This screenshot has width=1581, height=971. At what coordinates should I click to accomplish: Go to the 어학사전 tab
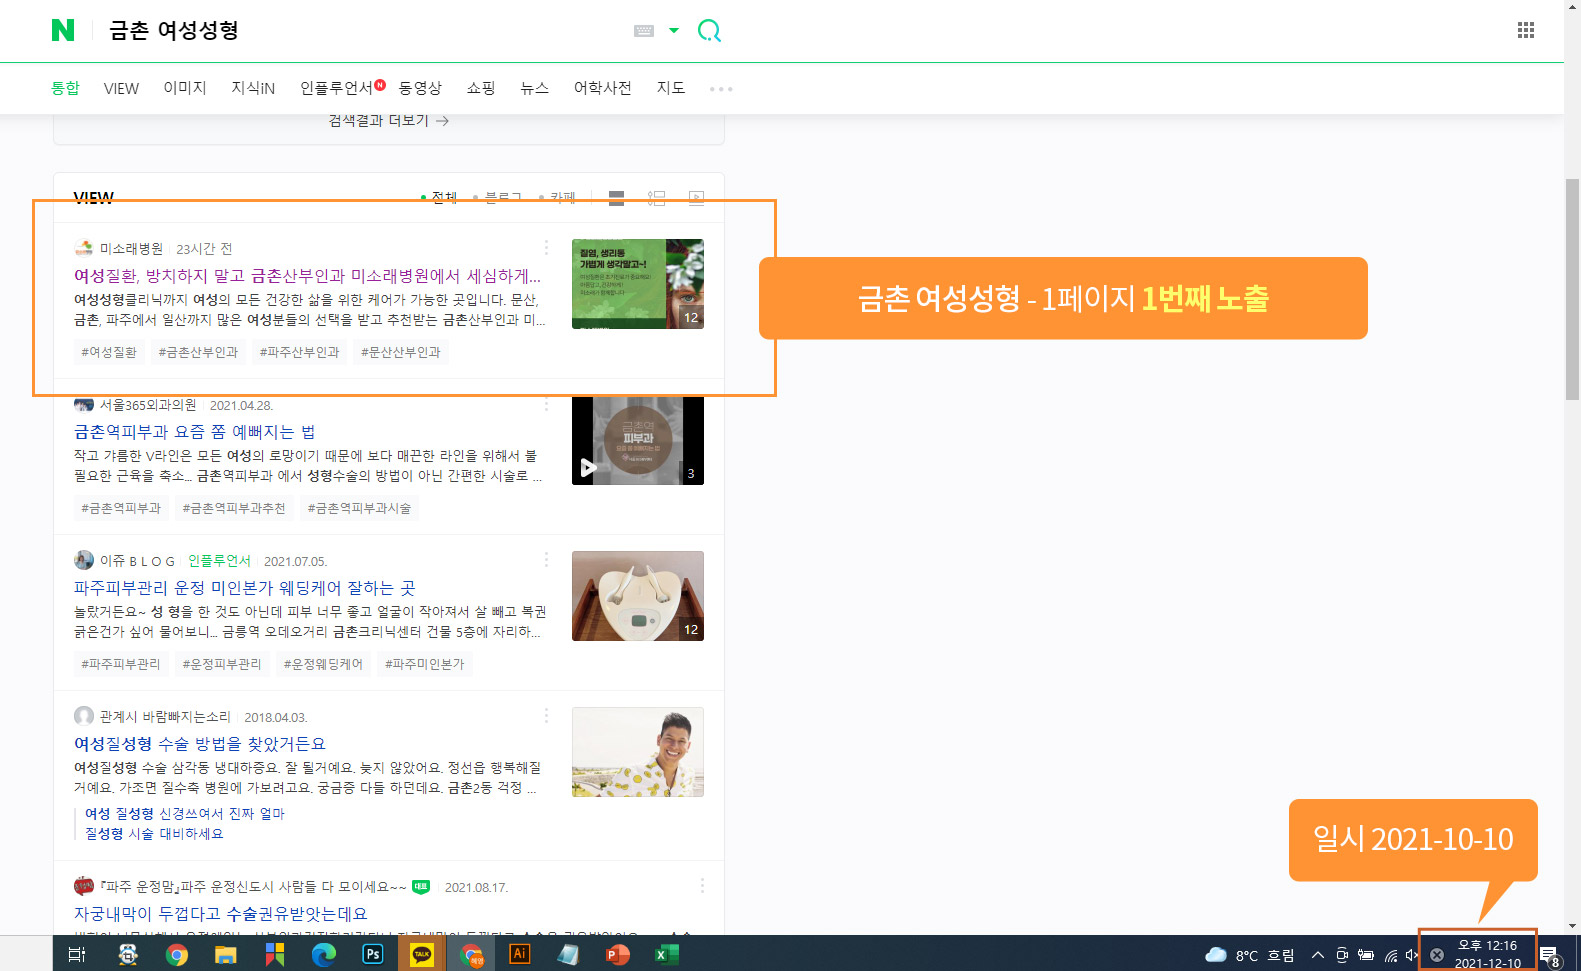click(x=603, y=88)
